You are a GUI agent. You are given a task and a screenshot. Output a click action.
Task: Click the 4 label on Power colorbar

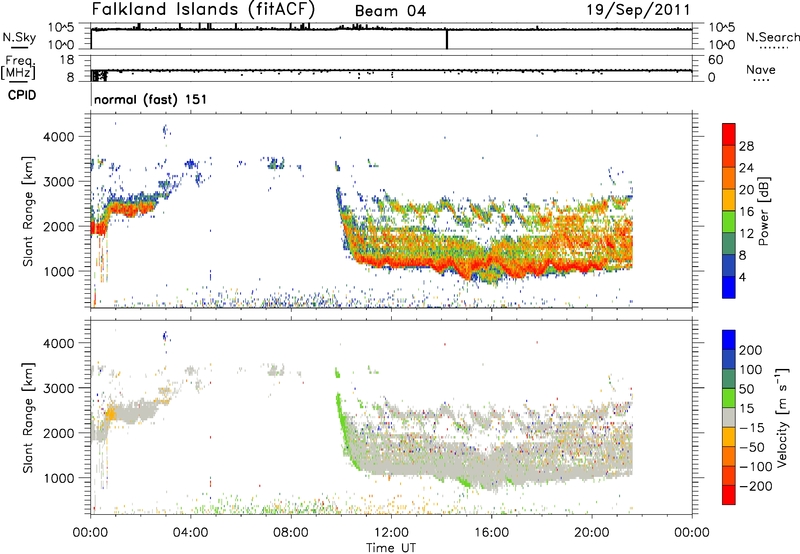pos(743,277)
